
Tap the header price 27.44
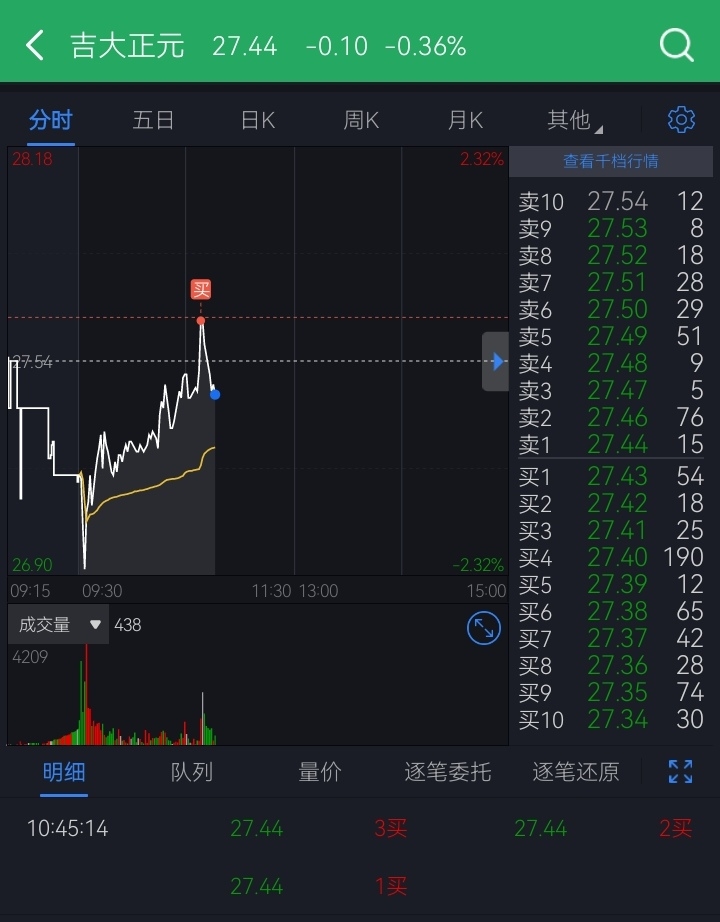tap(244, 46)
